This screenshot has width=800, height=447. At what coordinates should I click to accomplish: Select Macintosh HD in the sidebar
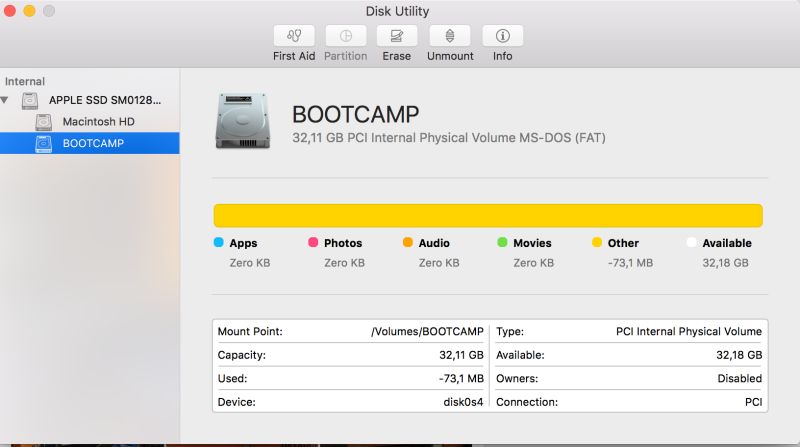(89, 121)
